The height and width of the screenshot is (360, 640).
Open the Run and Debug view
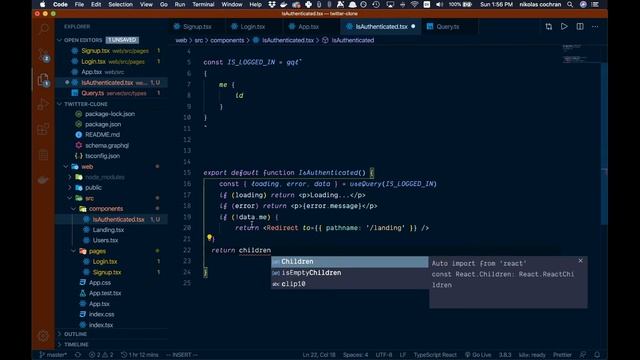click(43, 104)
